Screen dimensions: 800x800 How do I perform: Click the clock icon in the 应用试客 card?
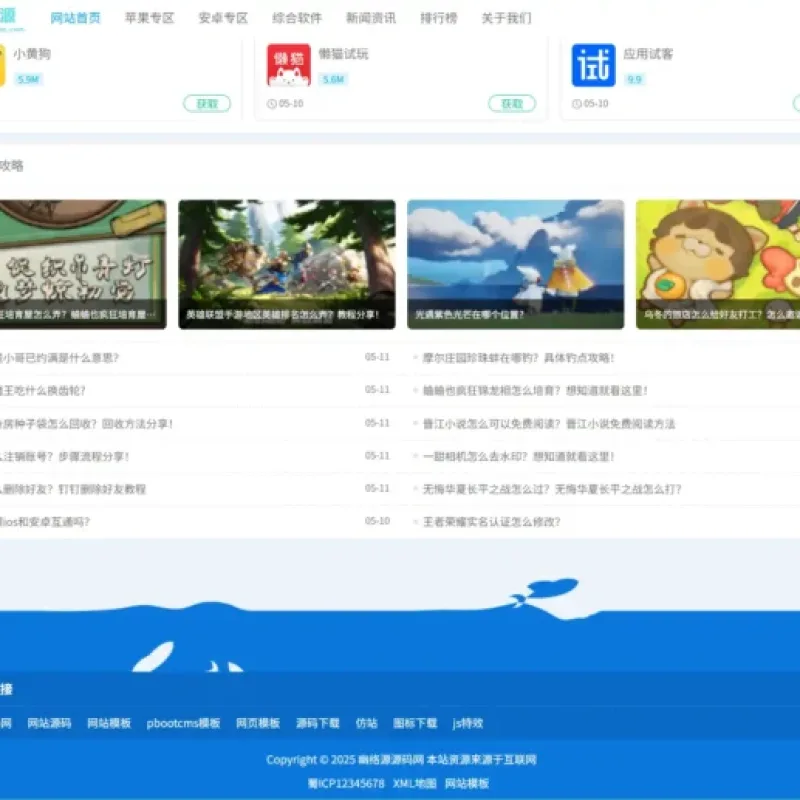(577, 104)
